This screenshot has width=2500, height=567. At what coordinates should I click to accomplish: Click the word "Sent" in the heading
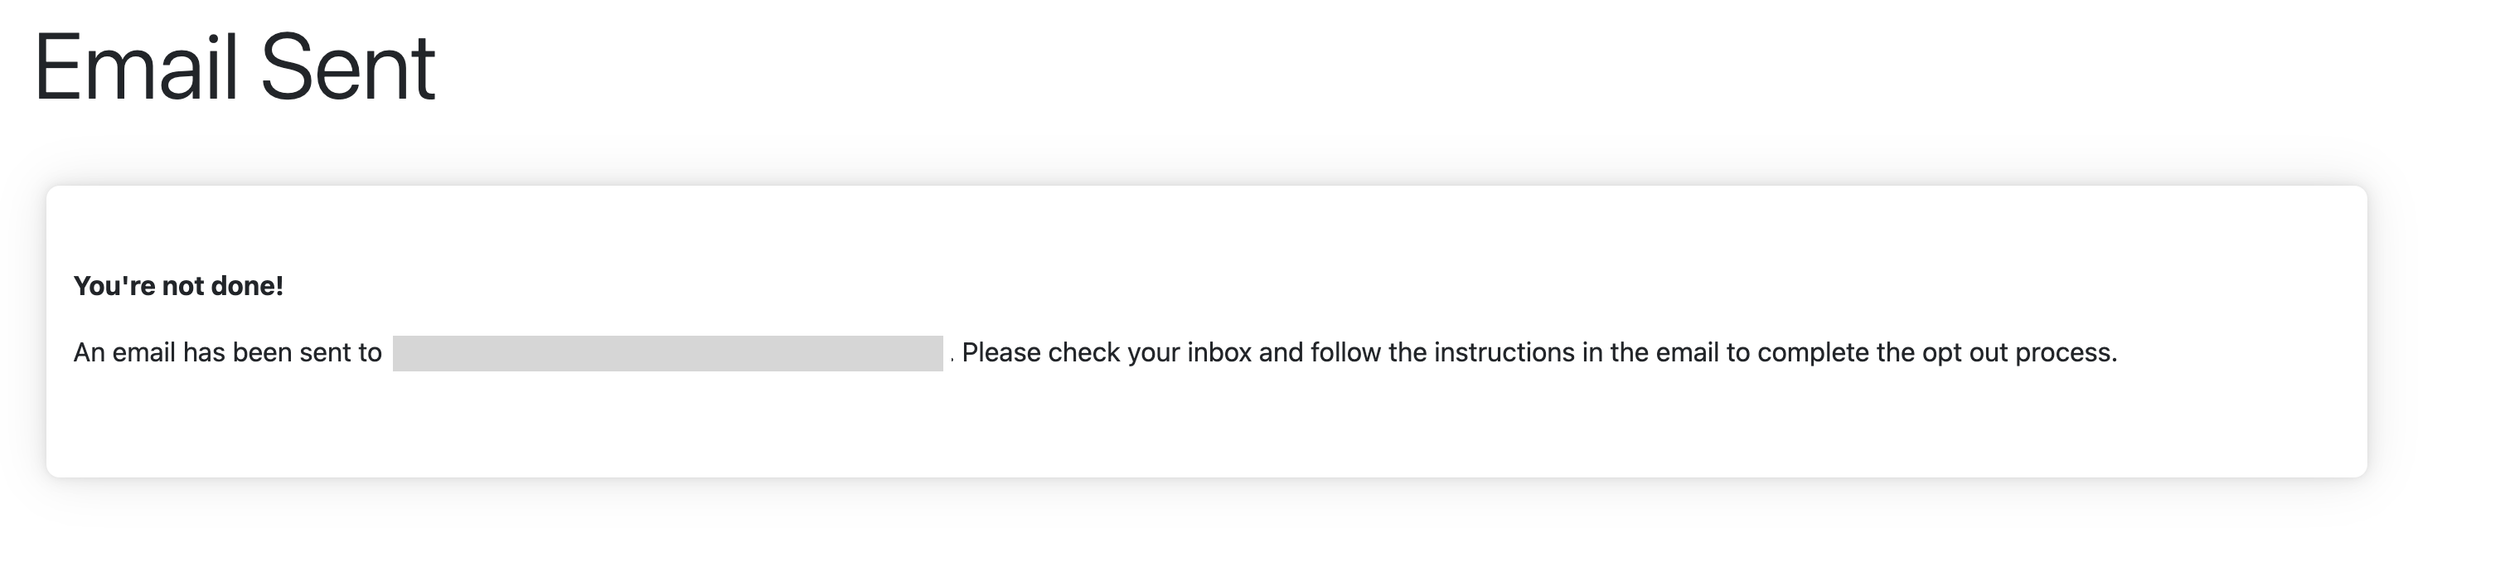pyautogui.click(x=348, y=68)
